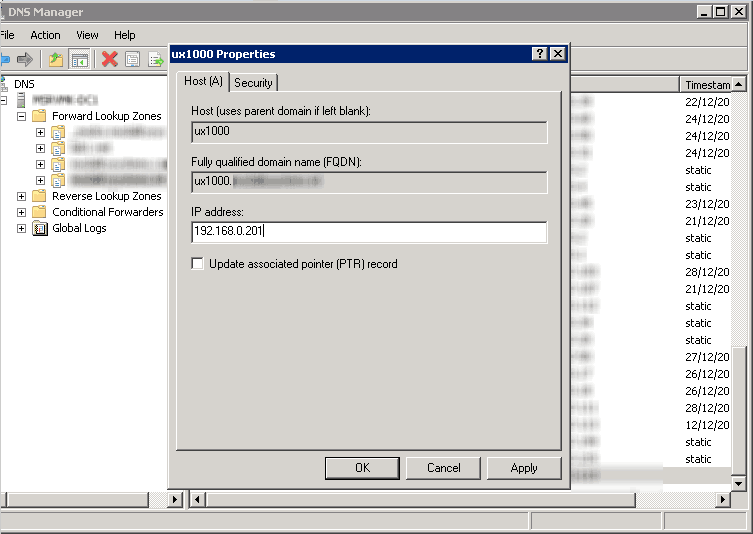
Task: Expand the Conditional Forwarders node
Action: [x=22, y=212]
